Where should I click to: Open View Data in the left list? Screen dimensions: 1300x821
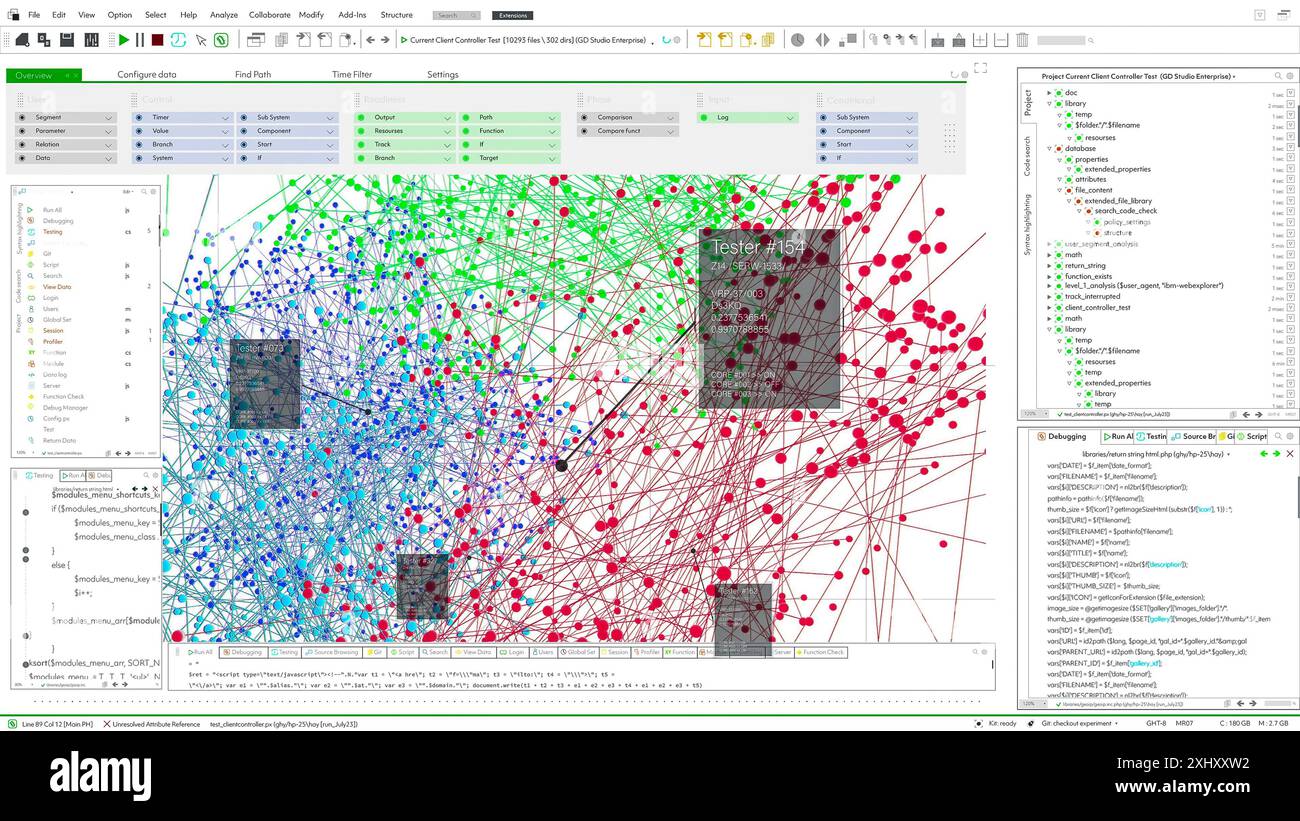pyautogui.click(x=57, y=287)
